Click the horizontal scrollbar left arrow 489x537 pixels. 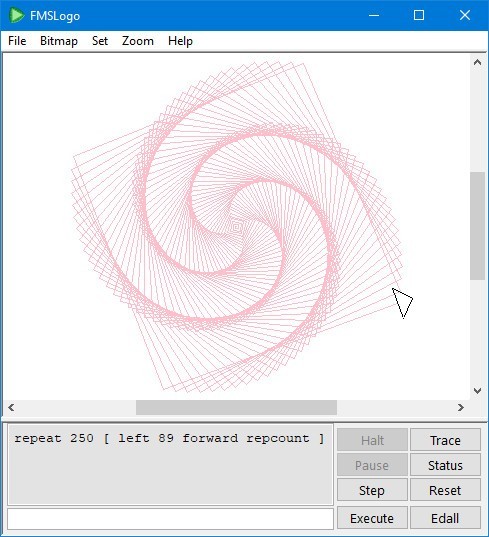point(11,408)
